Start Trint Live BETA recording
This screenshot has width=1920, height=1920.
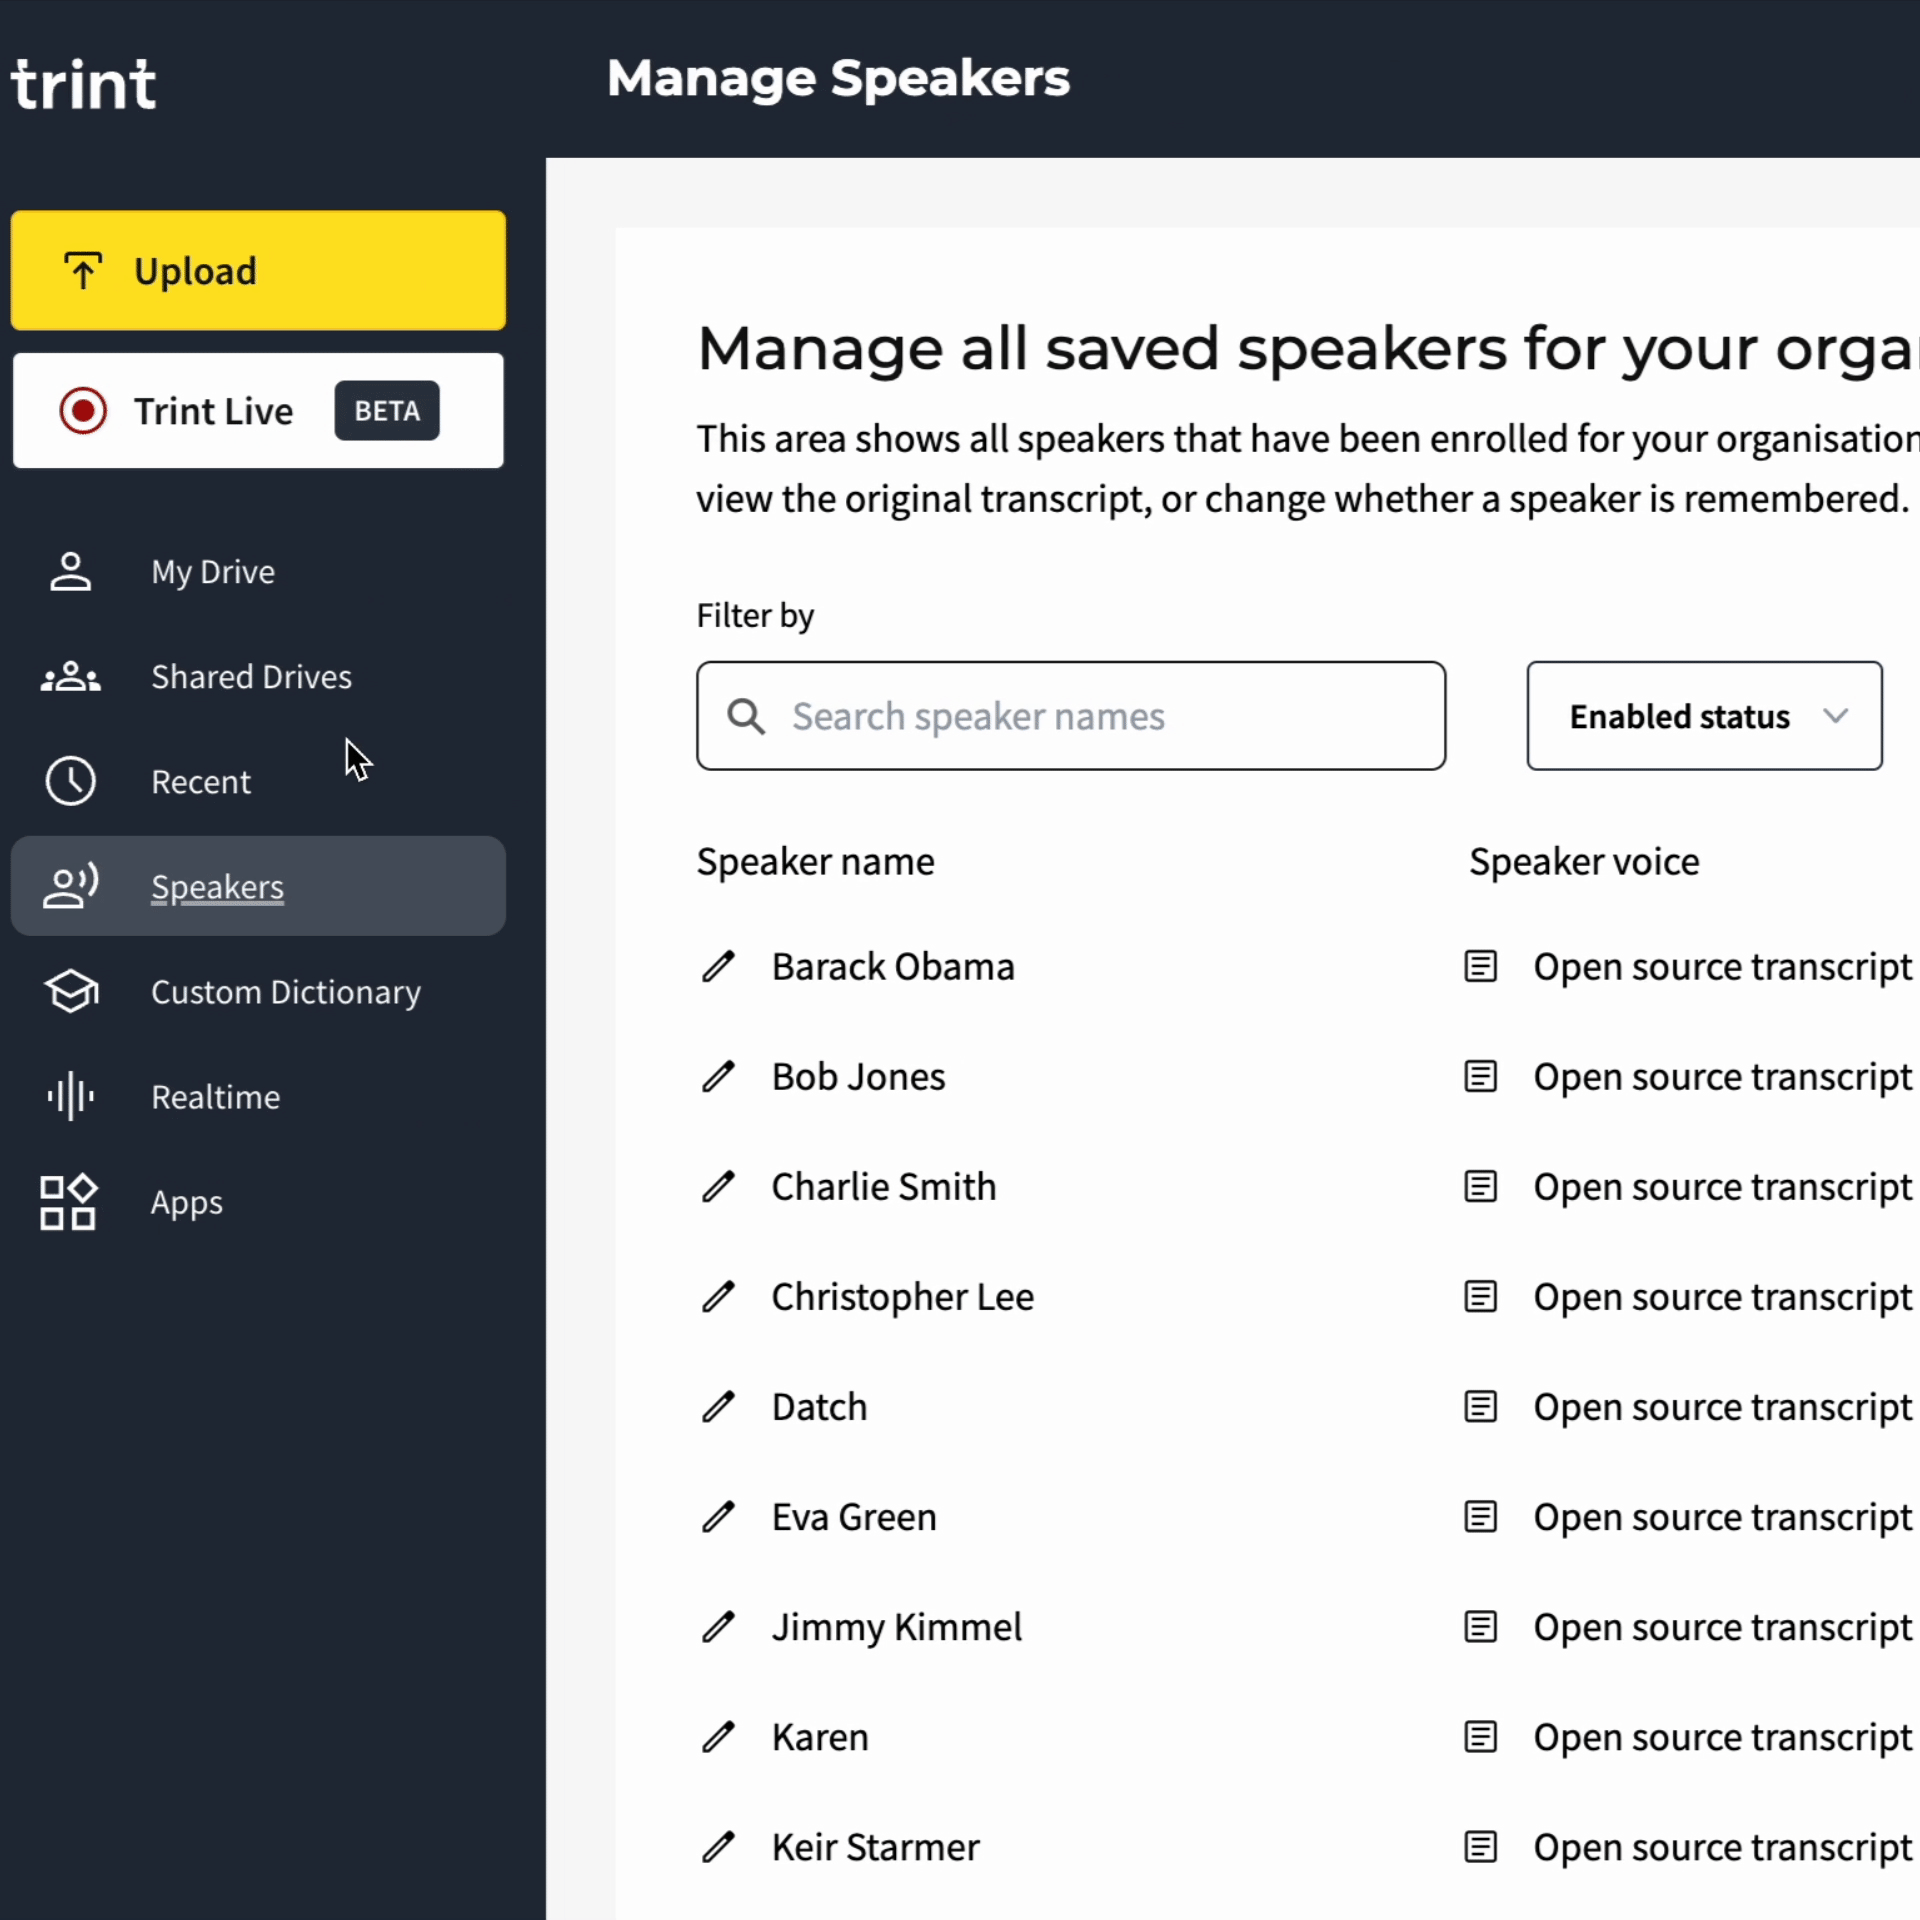[x=258, y=411]
